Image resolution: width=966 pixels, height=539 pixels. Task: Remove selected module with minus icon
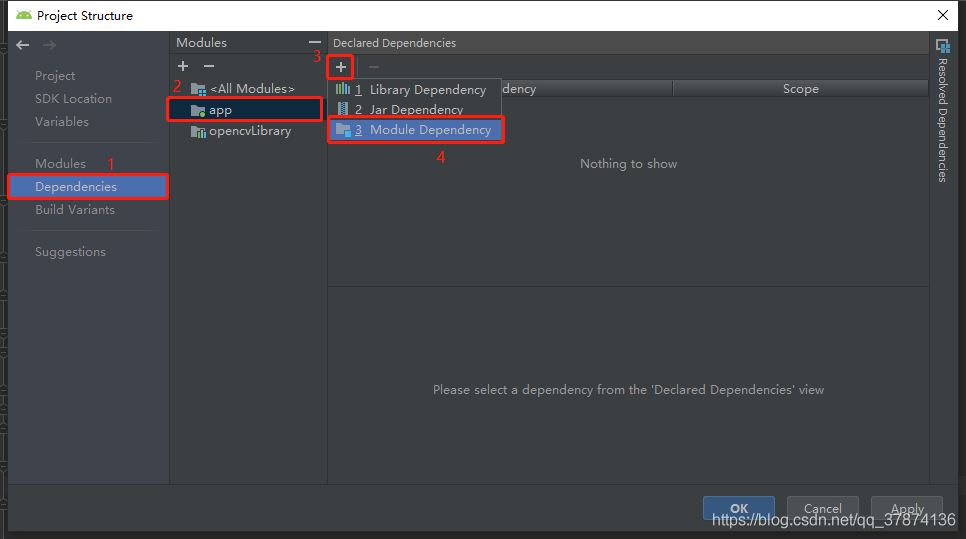pos(209,66)
